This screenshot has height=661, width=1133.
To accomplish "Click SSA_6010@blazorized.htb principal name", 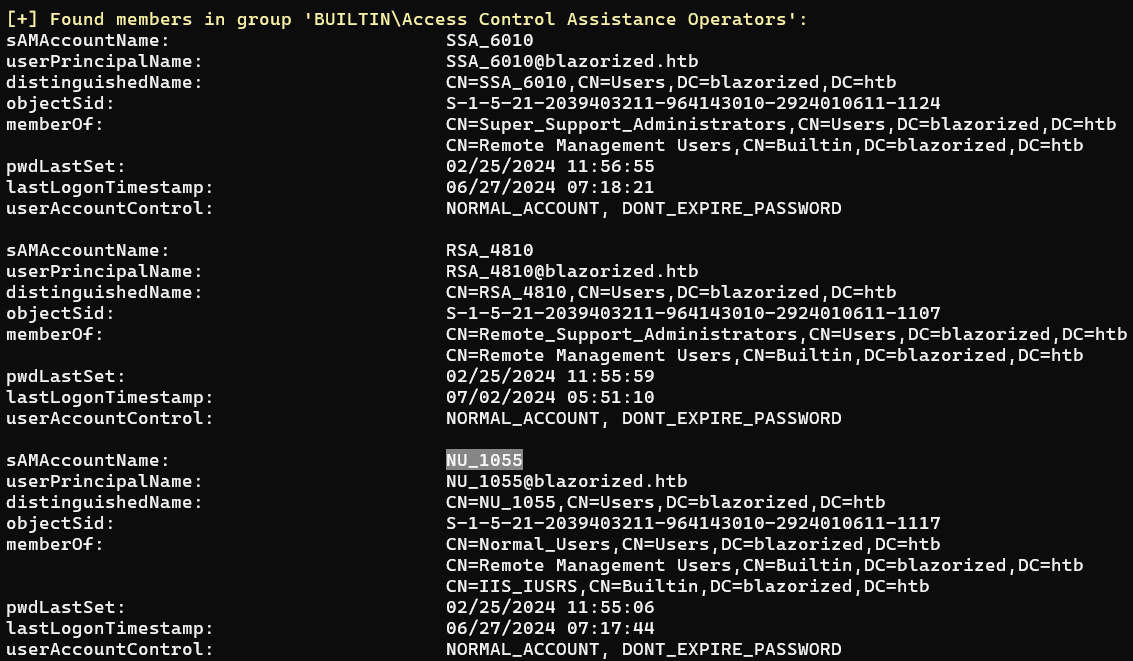I will [572, 61].
